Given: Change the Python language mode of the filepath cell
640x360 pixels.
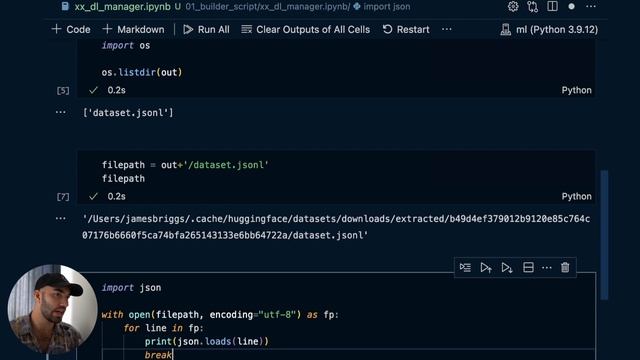Looking at the screenshot, I should click(x=576, y=196).
